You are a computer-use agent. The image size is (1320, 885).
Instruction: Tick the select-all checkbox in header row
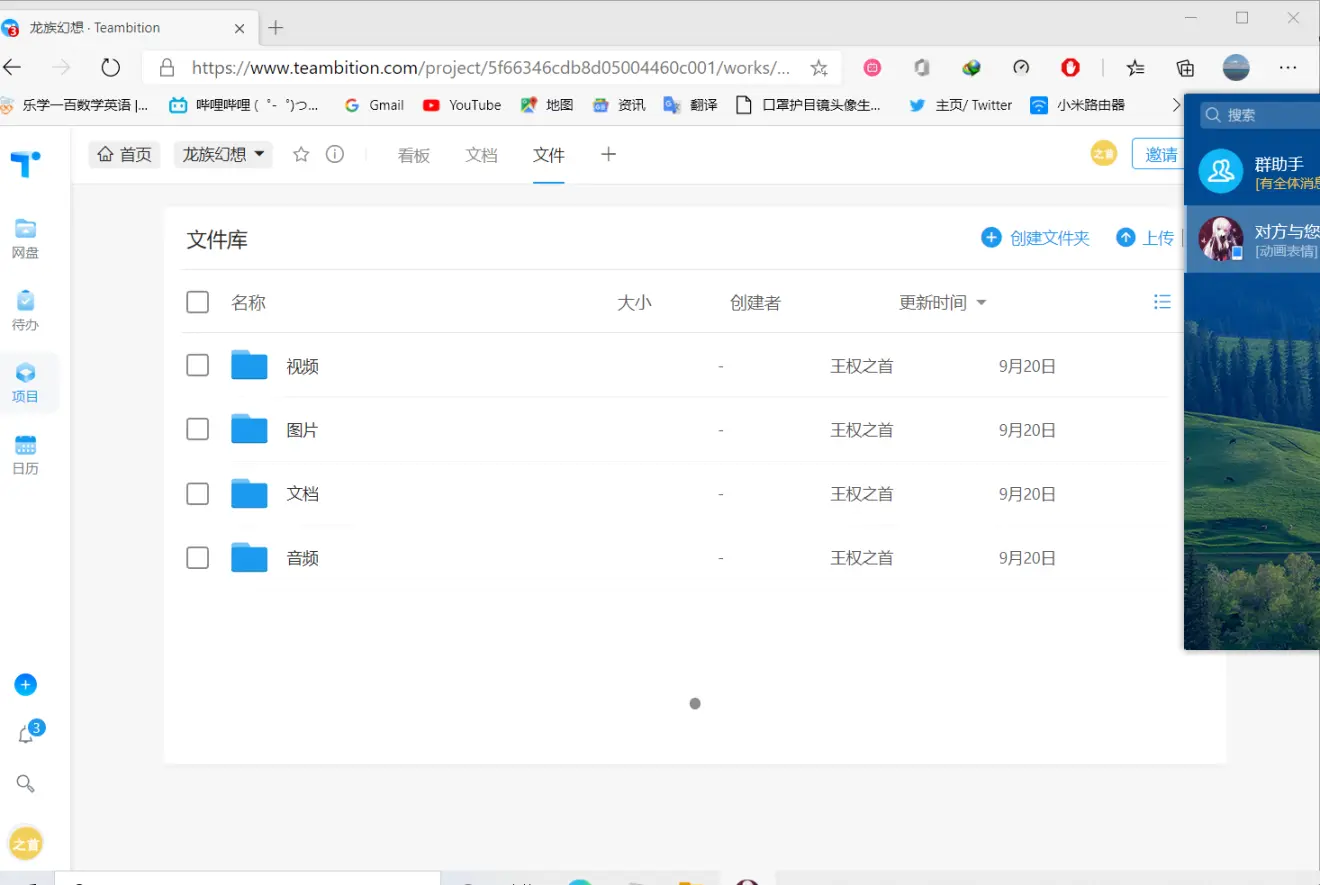pyautogui.click(x=198, y=302)
